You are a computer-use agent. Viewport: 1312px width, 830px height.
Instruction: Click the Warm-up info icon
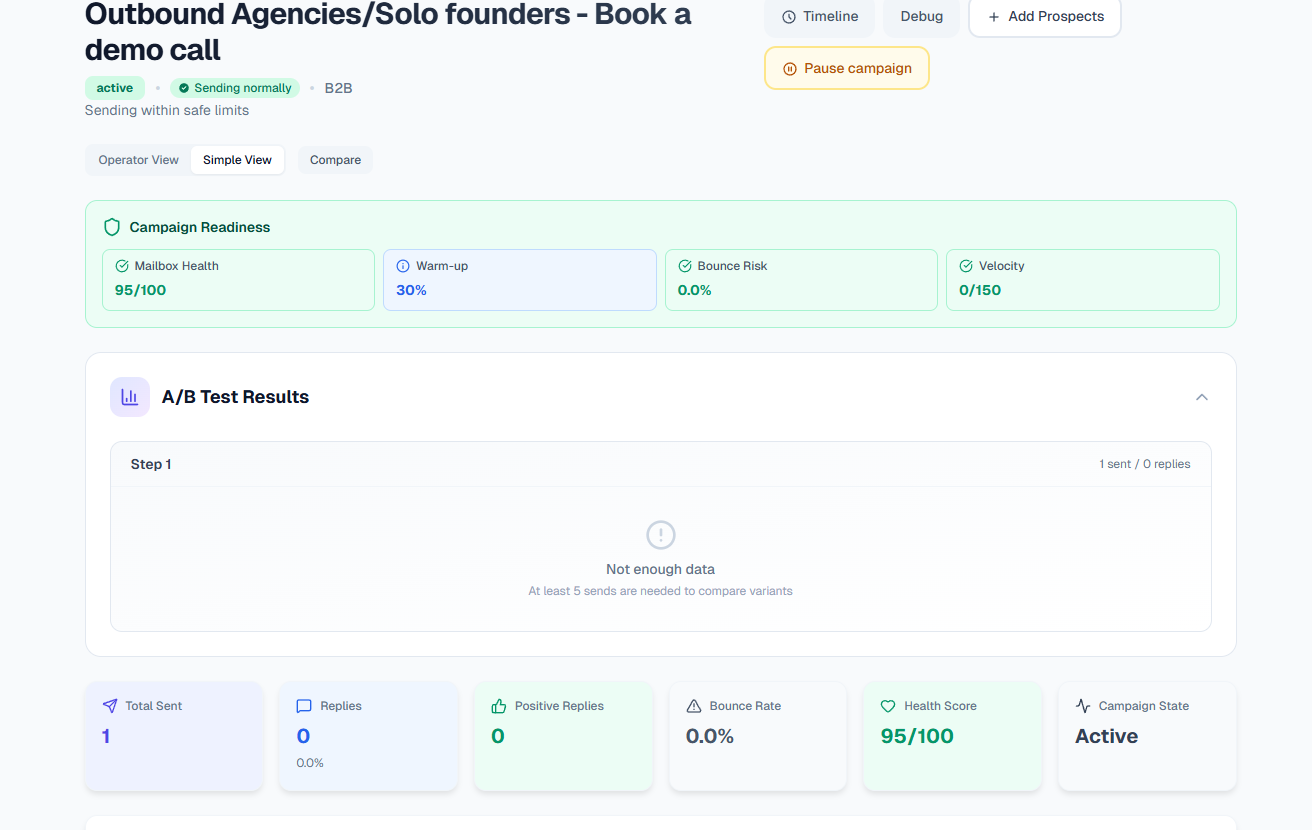(401, 265)
